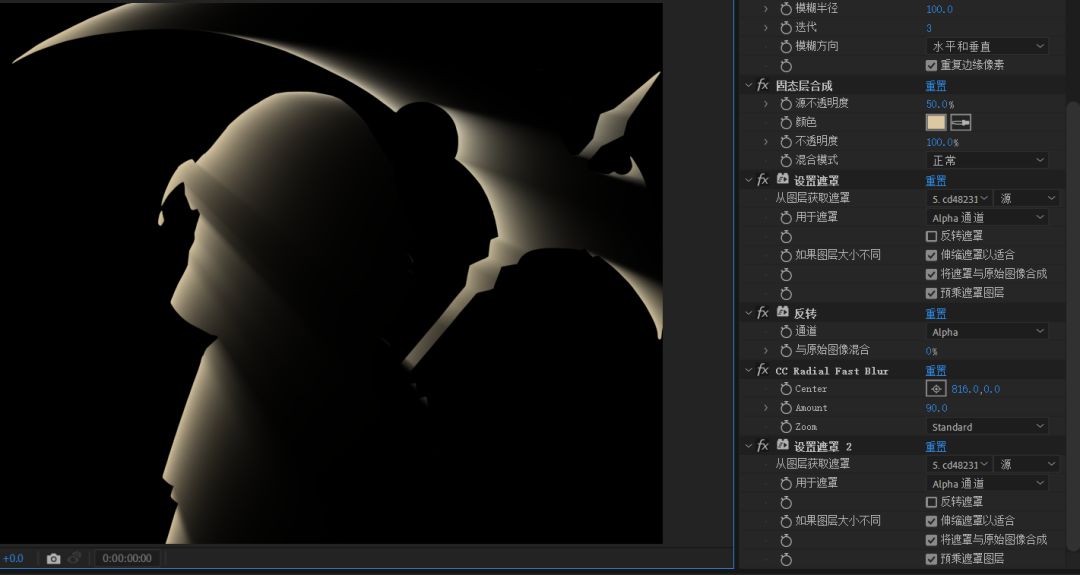Screen dimensions: 1080x575
Task: Open the Zoom dropdown set to Standard
Action: pos(986,427)
